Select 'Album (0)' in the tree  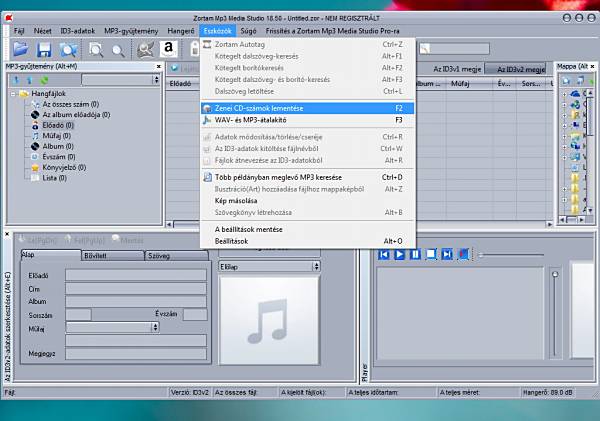point(58,146)
